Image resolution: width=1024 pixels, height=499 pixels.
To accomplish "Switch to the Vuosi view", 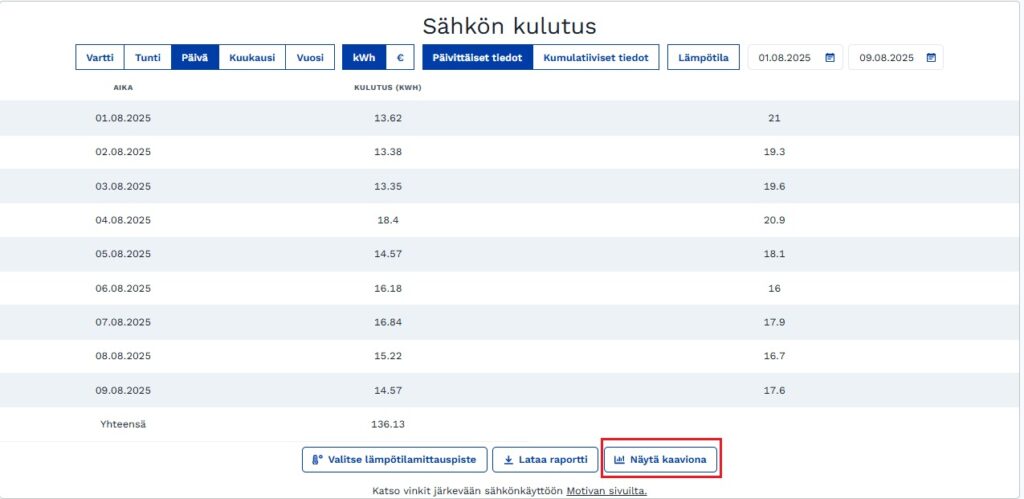I will (x=310, y=58).
